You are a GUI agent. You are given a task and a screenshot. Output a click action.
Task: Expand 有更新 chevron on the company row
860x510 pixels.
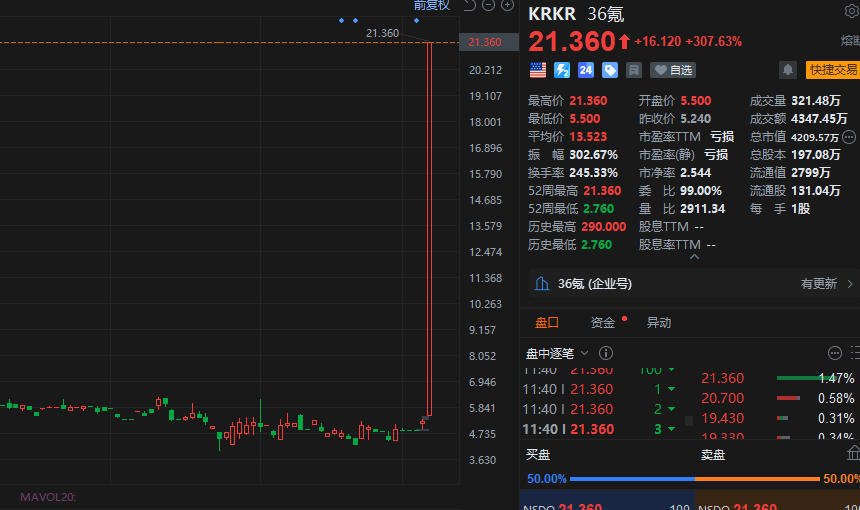point(850,284)
